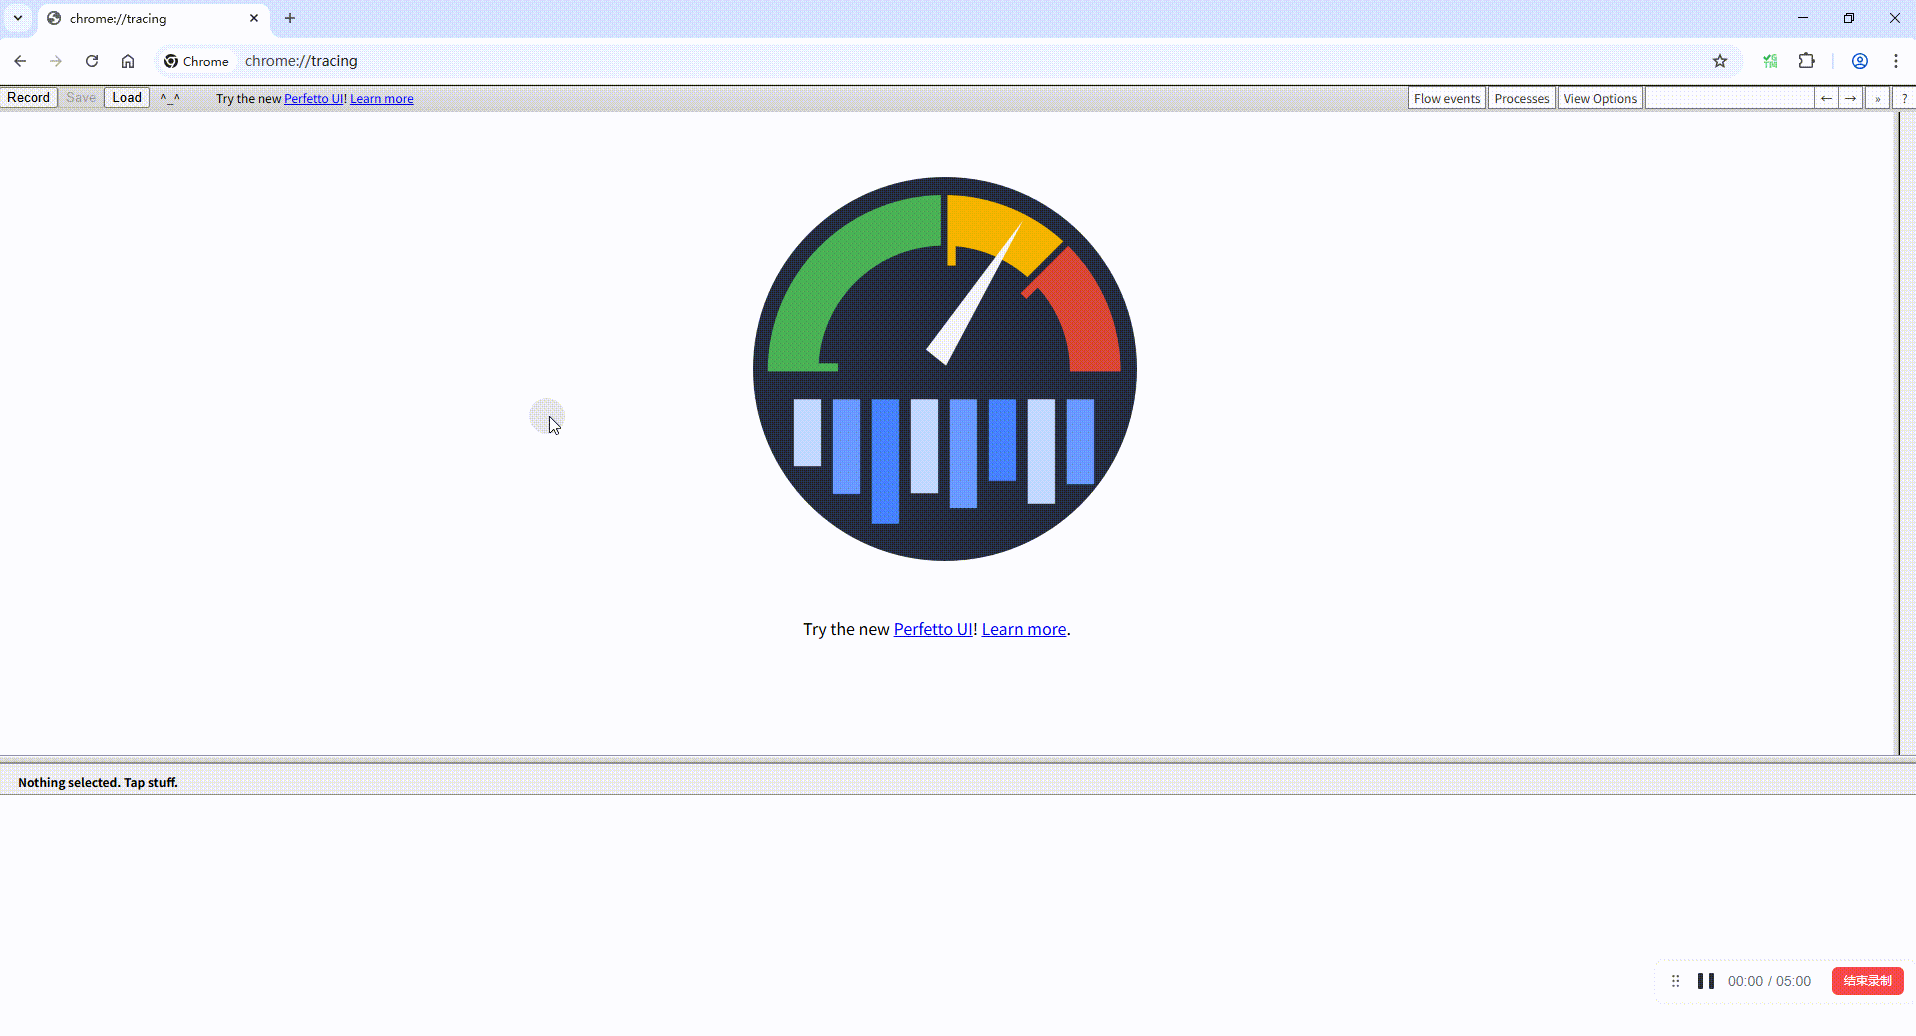Open the Chrome home page icon
The width and height of the screenshot is (1916, 1036).
tap(127, 61)
